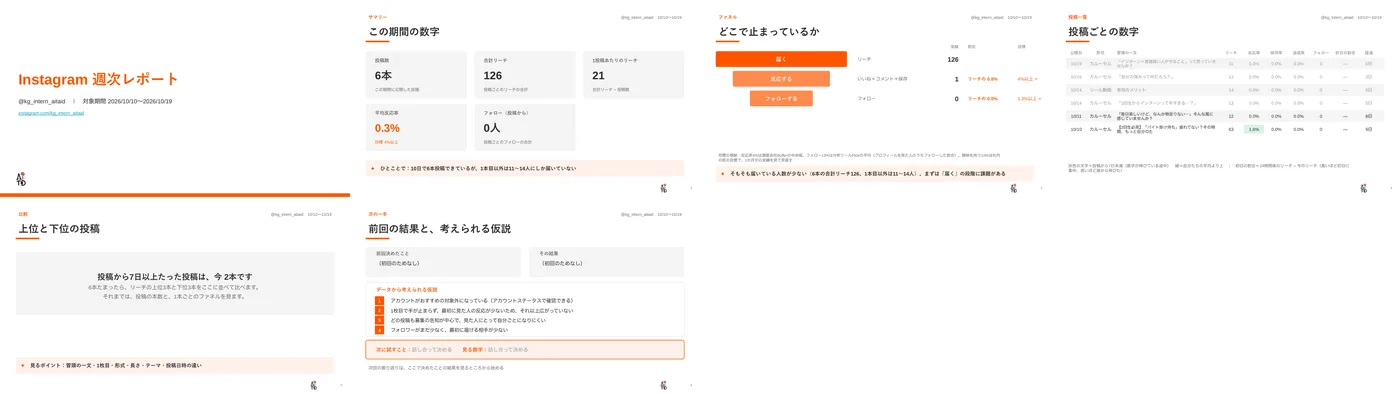Select the 10/16 post row in the table
Screen dimensions: 1400x394
tap(1226, 76)
